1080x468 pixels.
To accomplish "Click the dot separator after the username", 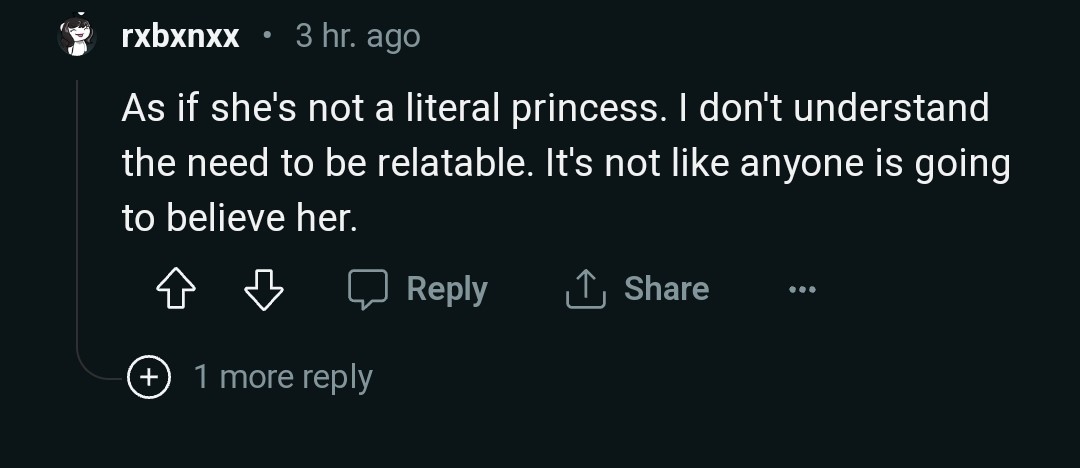I will [267, 37].
